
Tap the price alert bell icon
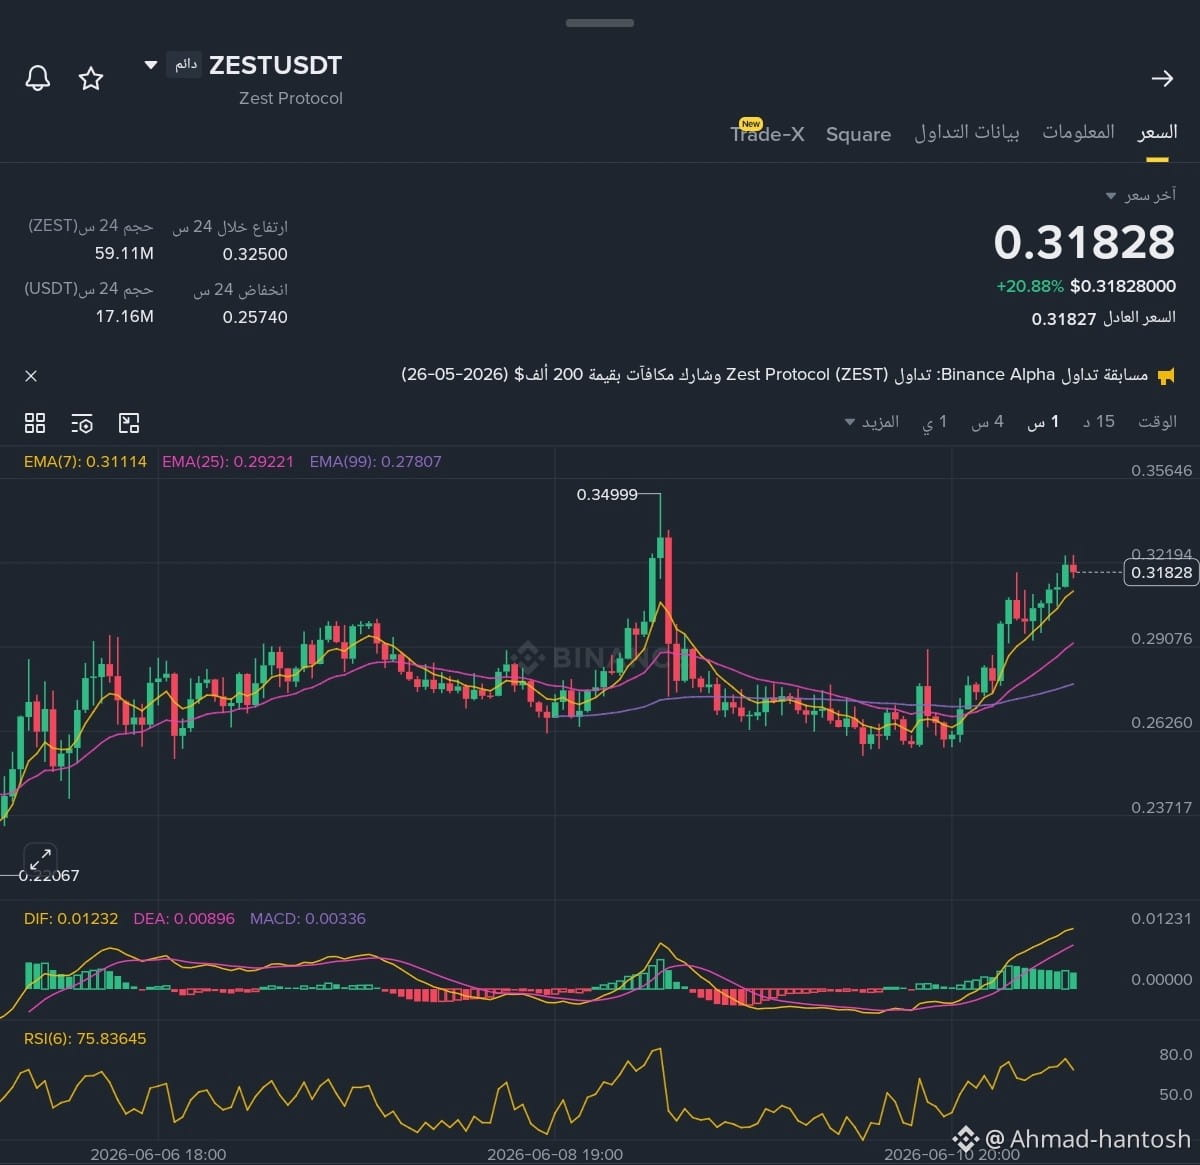pos(38,78)
